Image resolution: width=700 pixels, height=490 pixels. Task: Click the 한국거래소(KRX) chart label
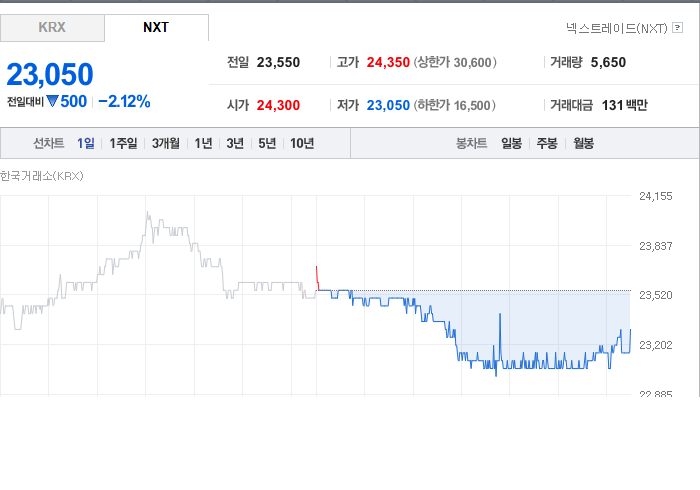42,176
